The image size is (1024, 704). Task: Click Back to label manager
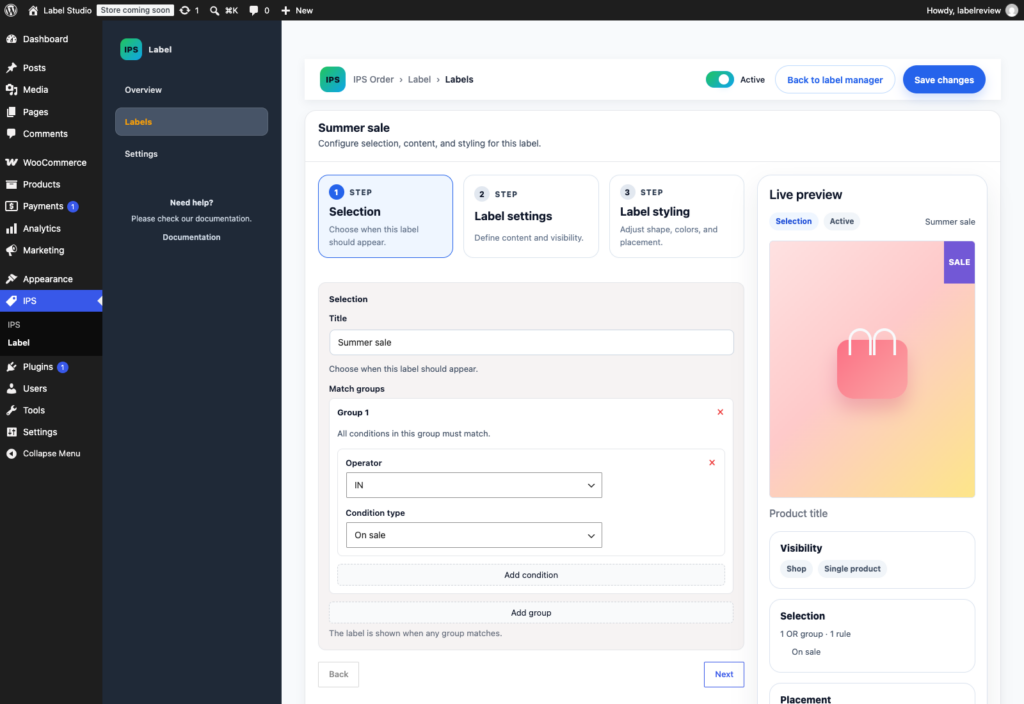[835, 80]
